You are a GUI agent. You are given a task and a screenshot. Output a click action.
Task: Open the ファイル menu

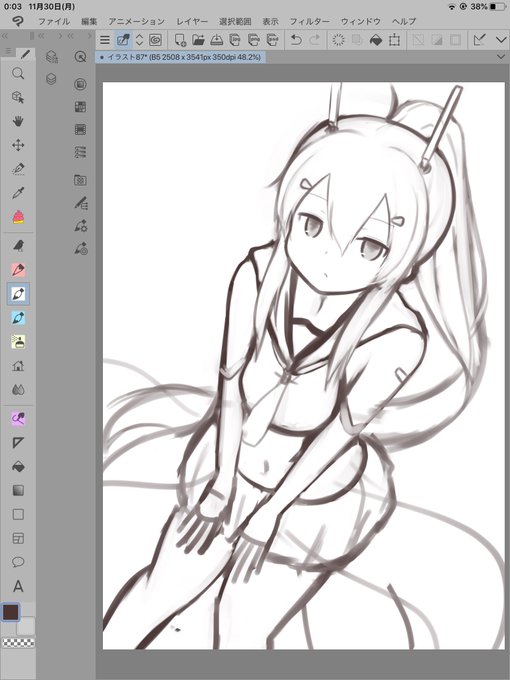pyautogui.click(x=54, y=21)
